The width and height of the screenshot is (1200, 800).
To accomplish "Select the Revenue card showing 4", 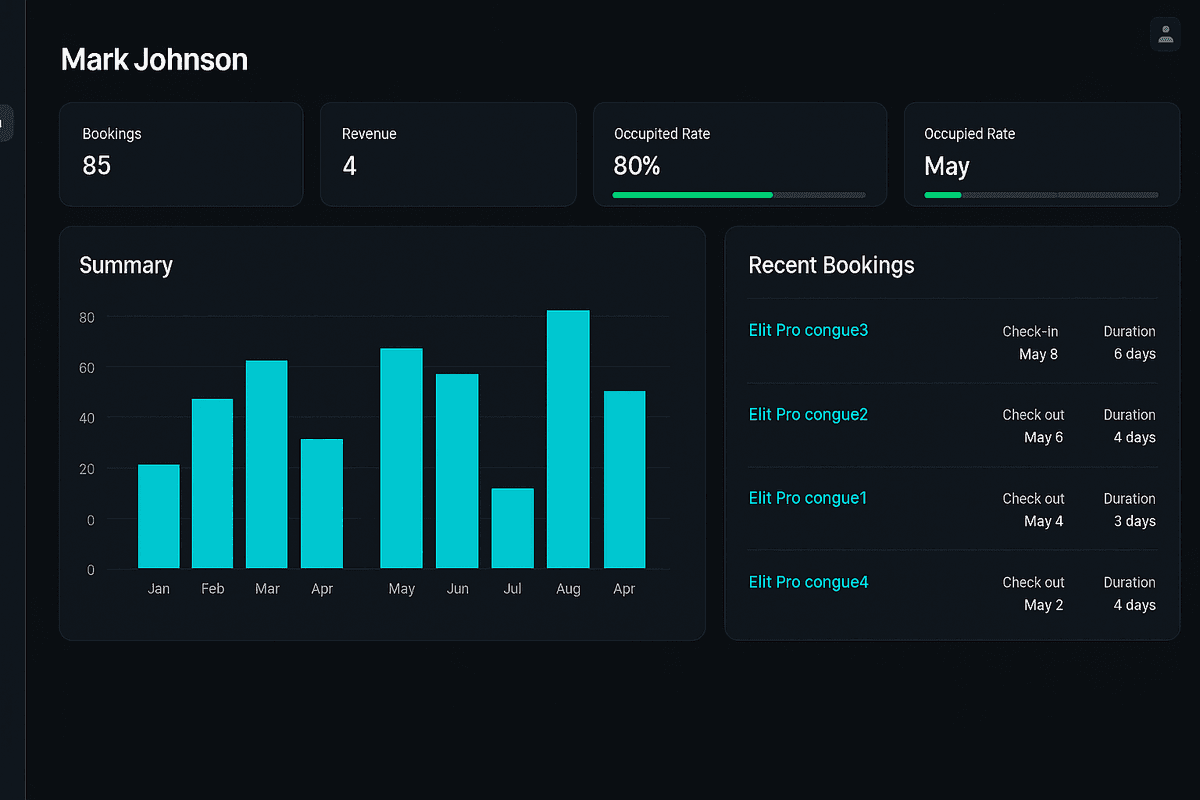I will [448, 154].
